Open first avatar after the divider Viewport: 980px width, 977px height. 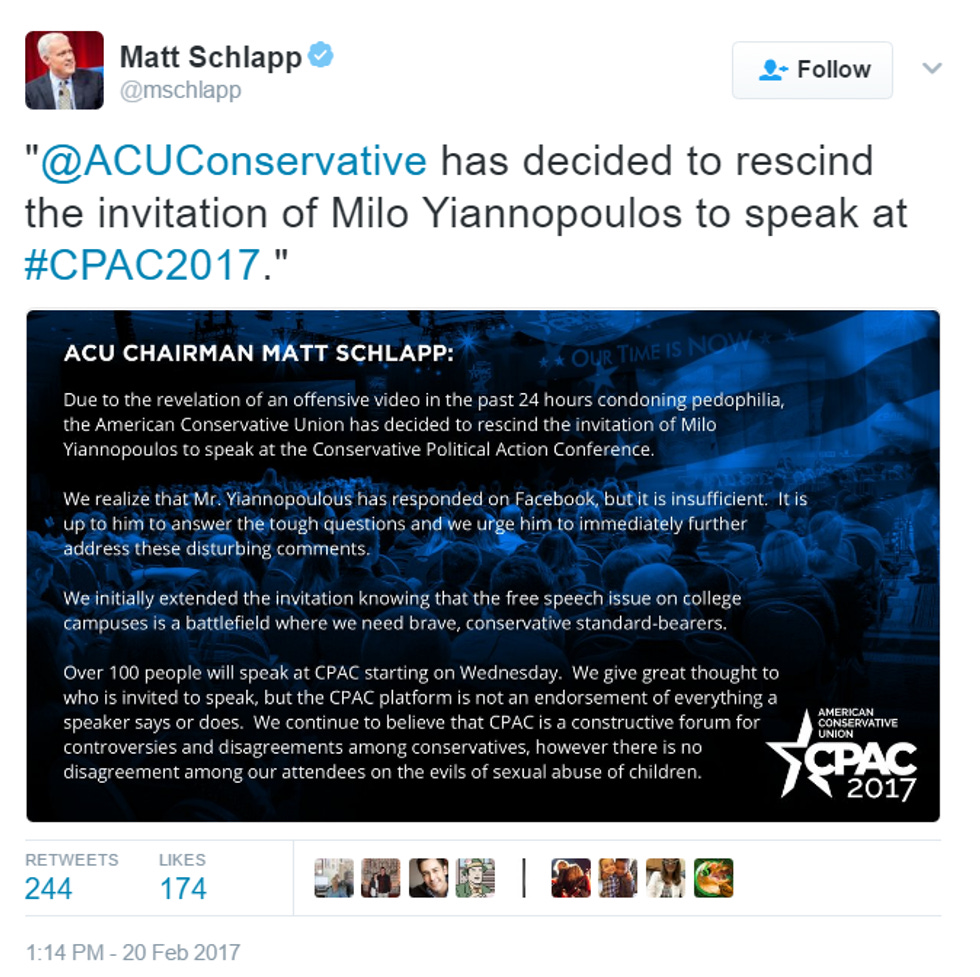pyautogui.click(x=571, y=878)
